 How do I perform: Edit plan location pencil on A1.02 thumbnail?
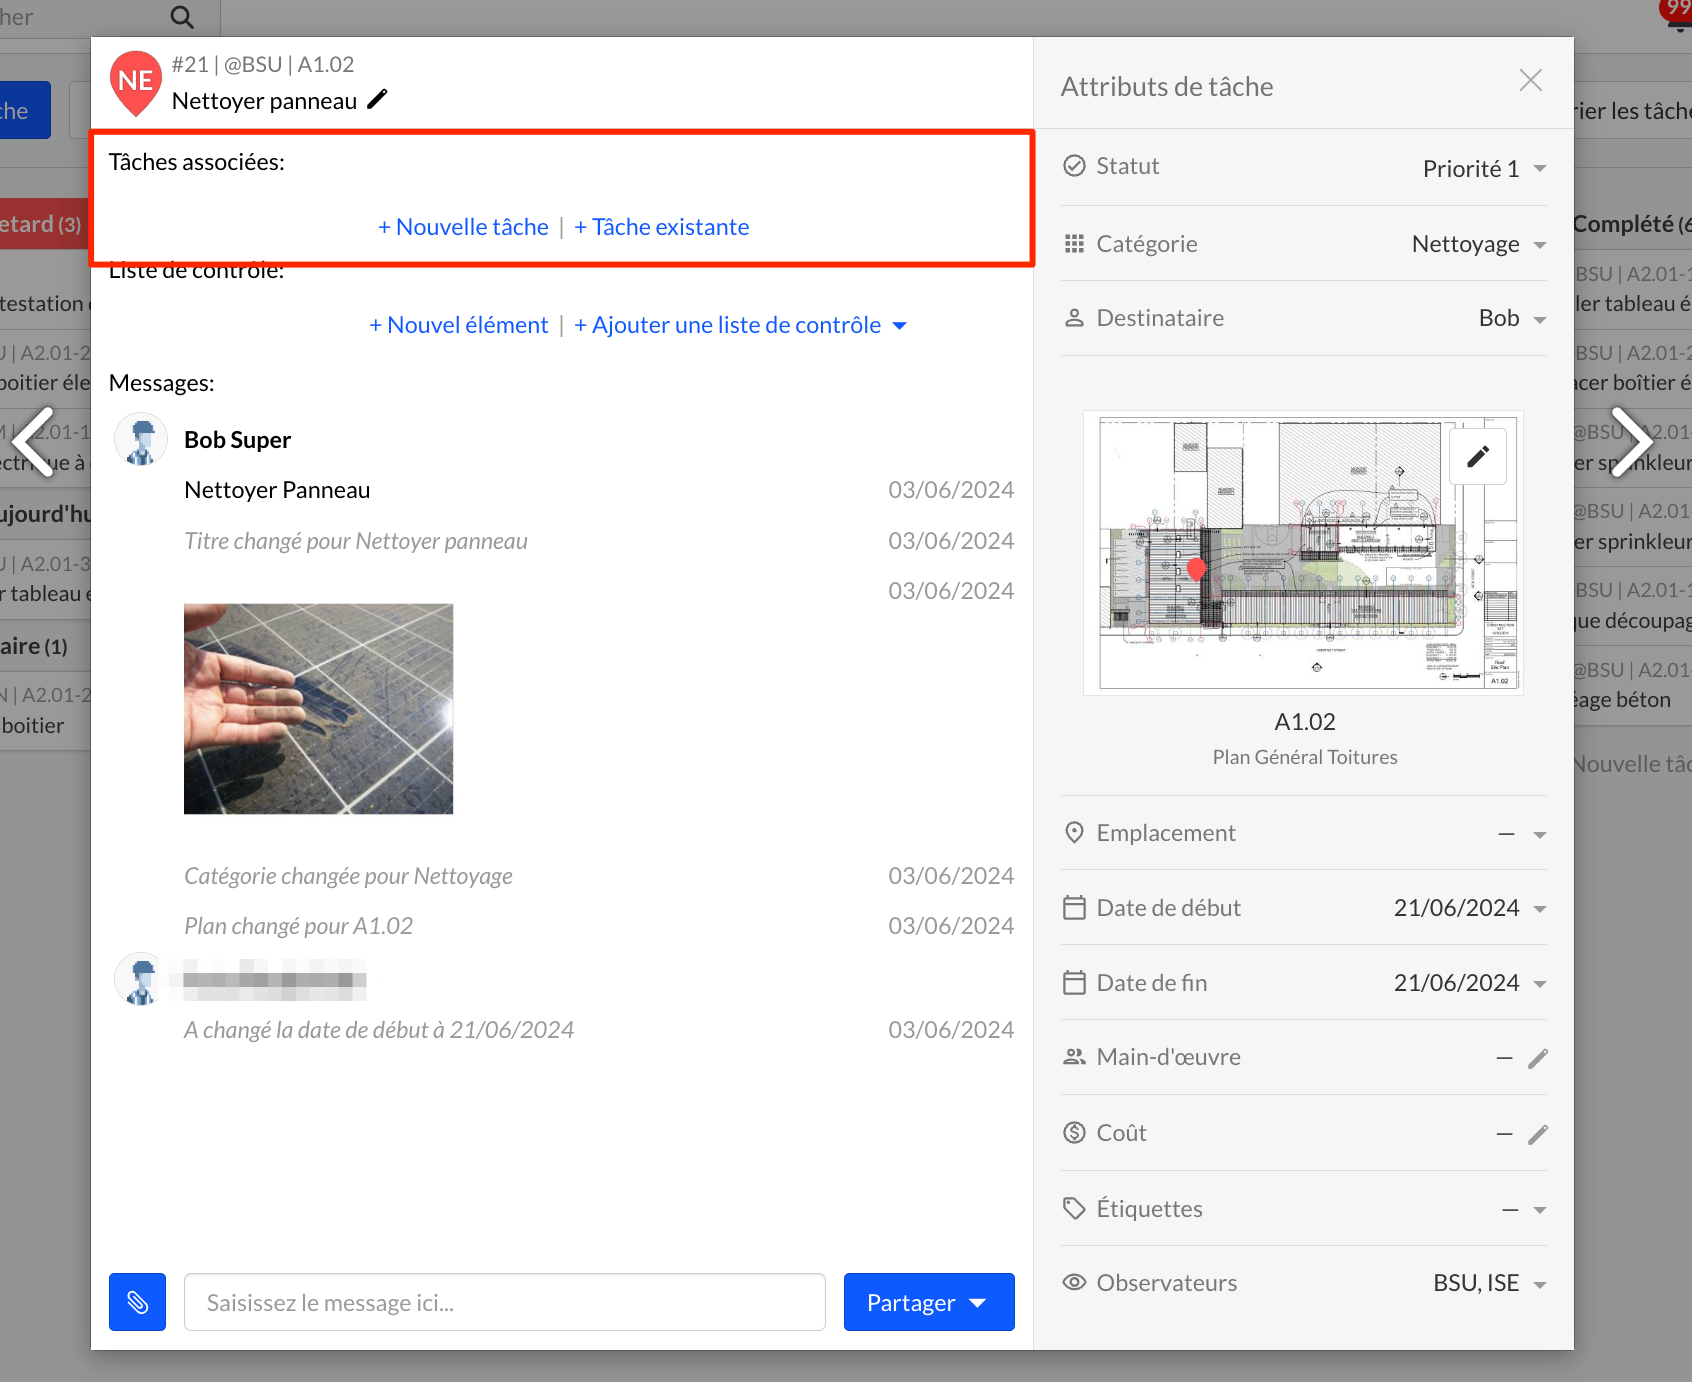pos(1478,457)
